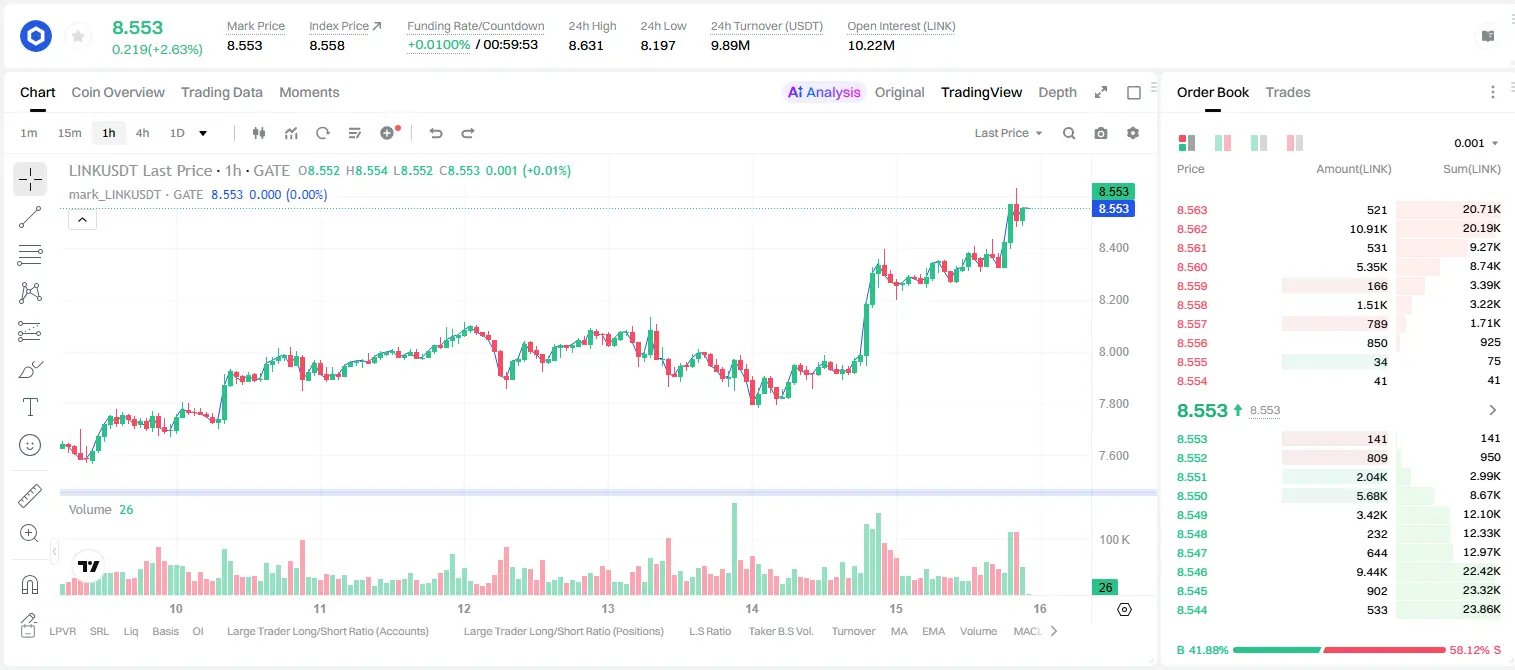Screen dimensions: 1515x670
Task: Select the trend line drawing tool
Action: 30,217
